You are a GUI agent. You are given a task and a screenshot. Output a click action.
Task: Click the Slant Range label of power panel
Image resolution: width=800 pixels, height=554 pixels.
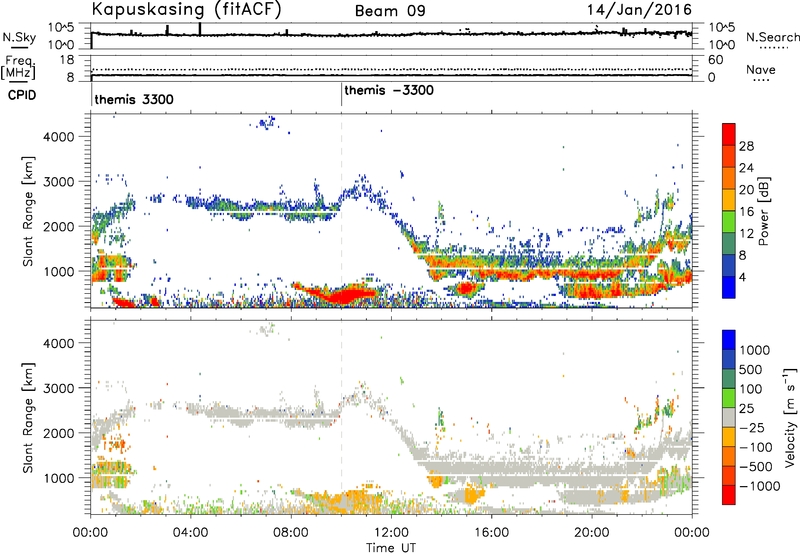coord(28,211)
